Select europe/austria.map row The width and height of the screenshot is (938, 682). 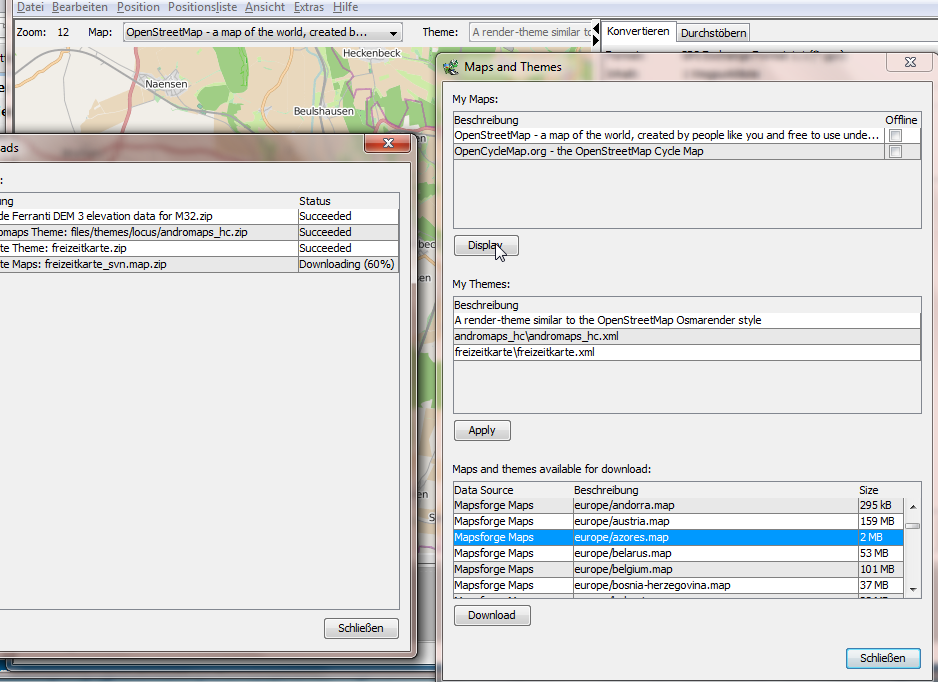678,521
